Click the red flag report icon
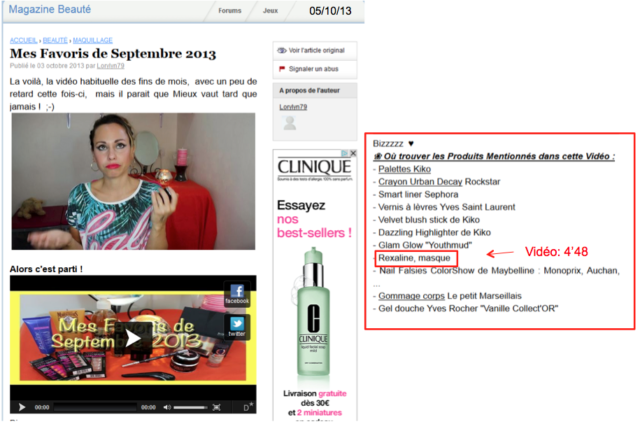640x424 pixels. click(x=282, y=69)
